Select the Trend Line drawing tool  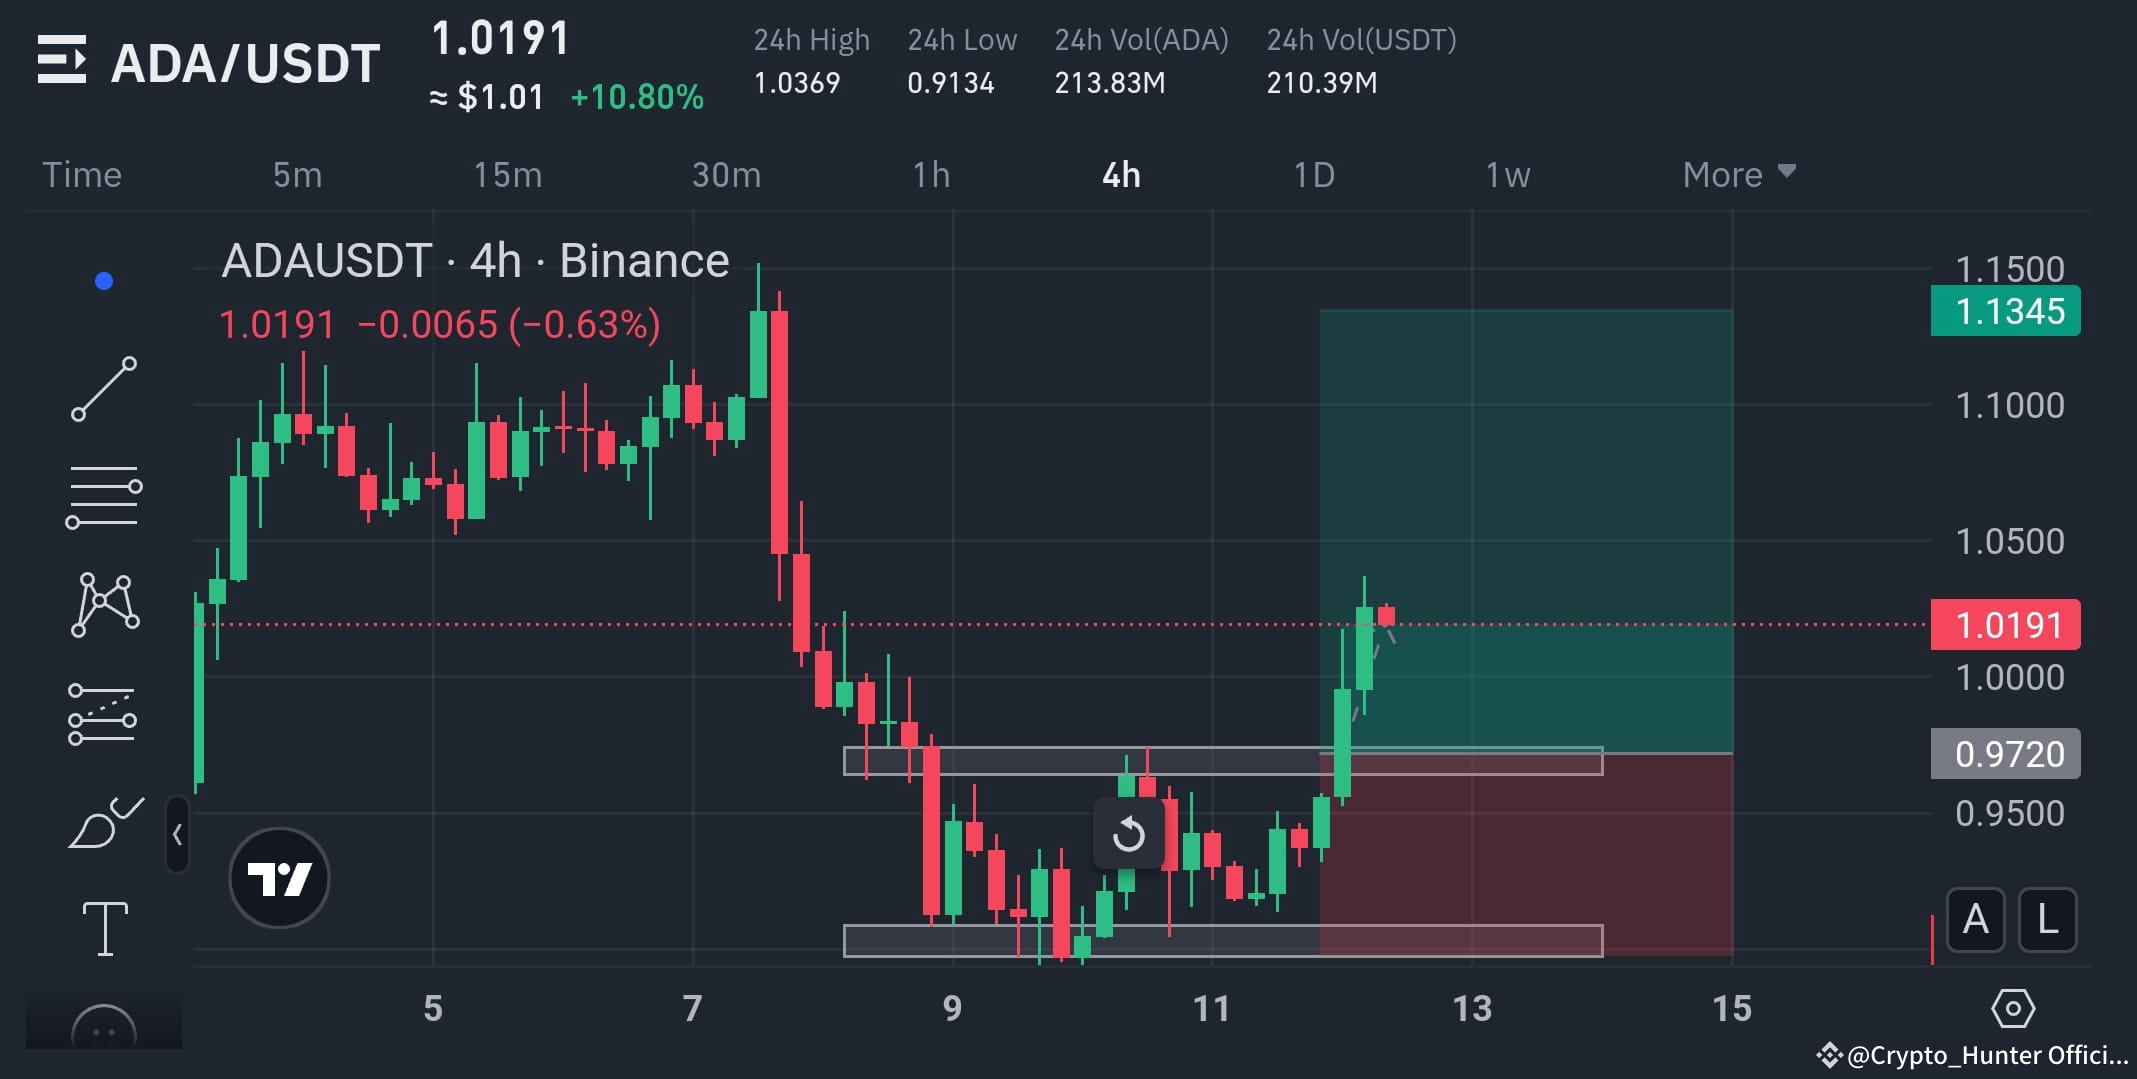click(104, 387)
